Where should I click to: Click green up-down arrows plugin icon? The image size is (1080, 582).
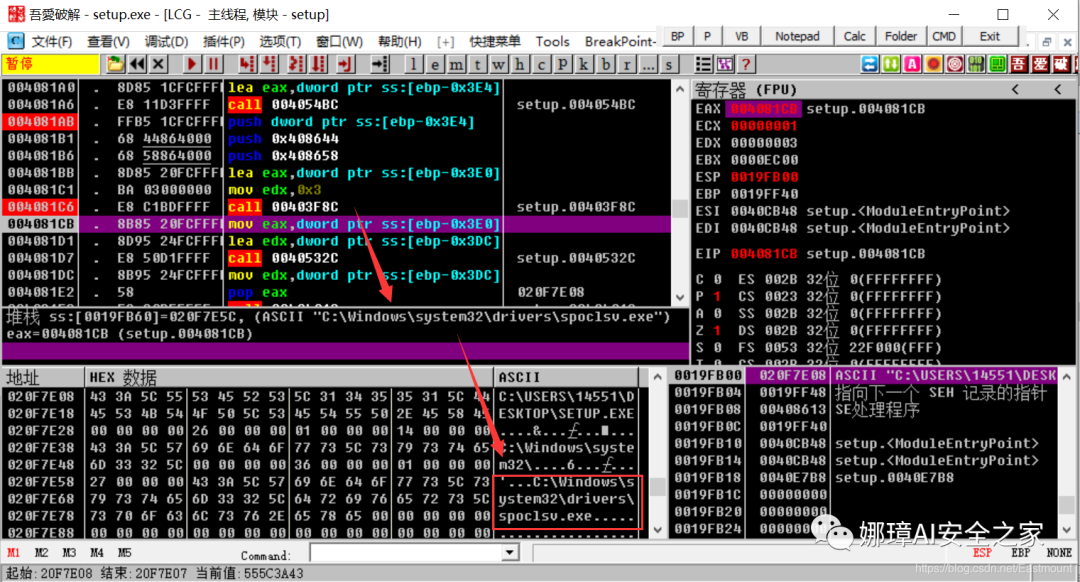891,64
